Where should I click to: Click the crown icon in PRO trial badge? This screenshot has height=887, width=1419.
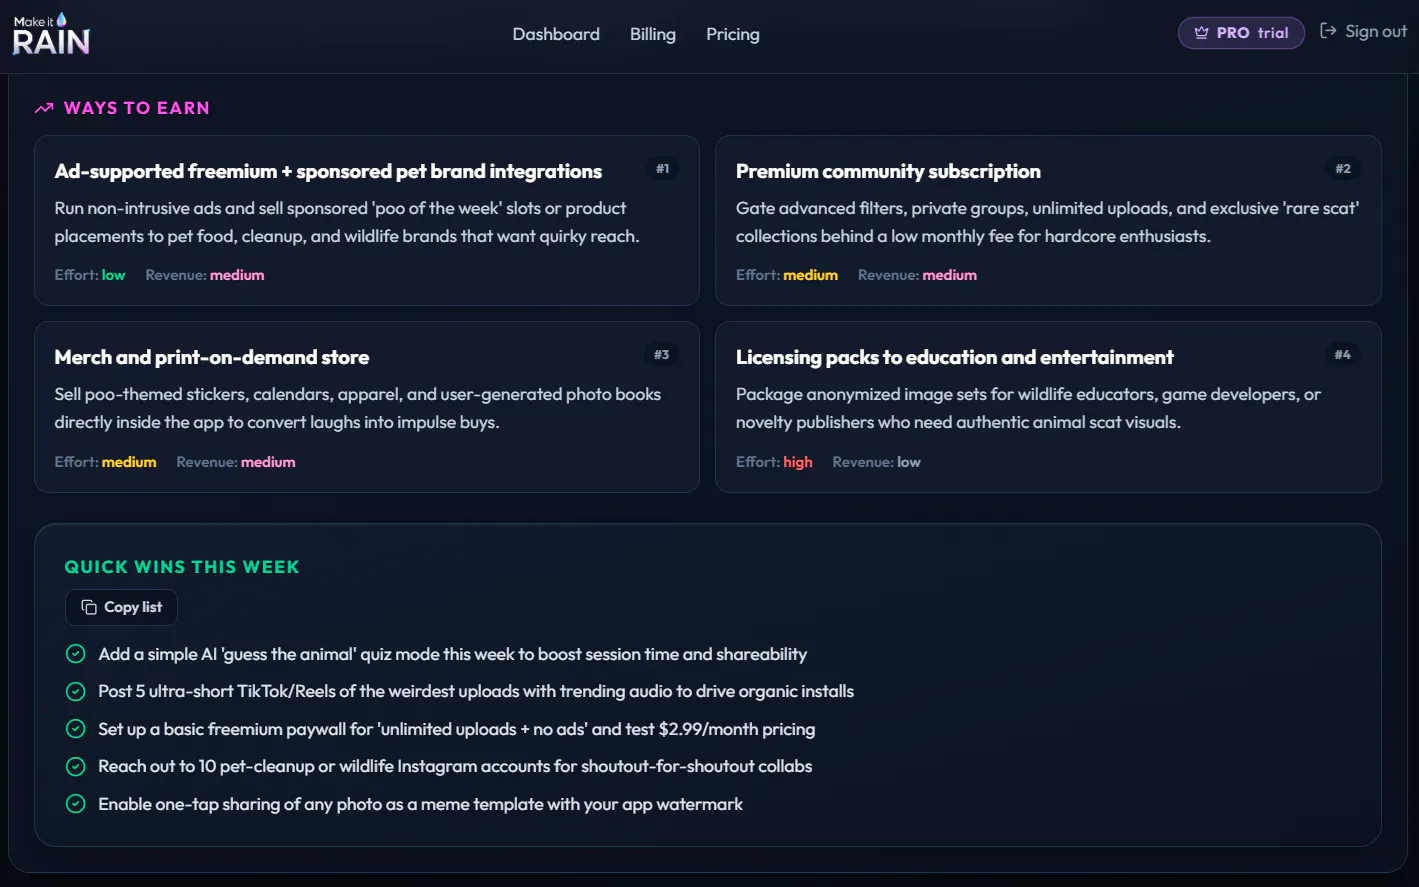(1201, 33)
